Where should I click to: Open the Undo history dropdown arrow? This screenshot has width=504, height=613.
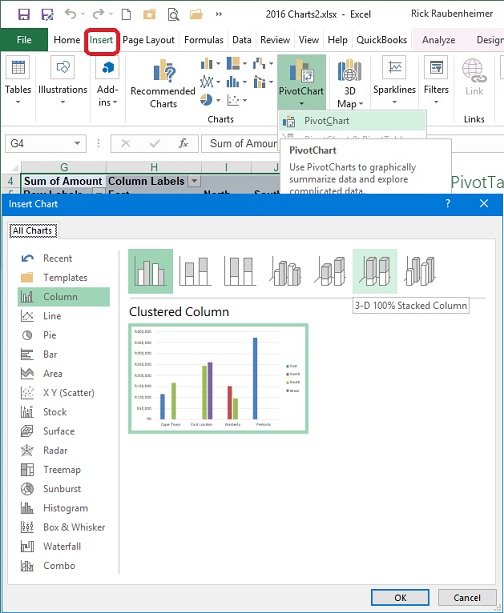point(83,14)
